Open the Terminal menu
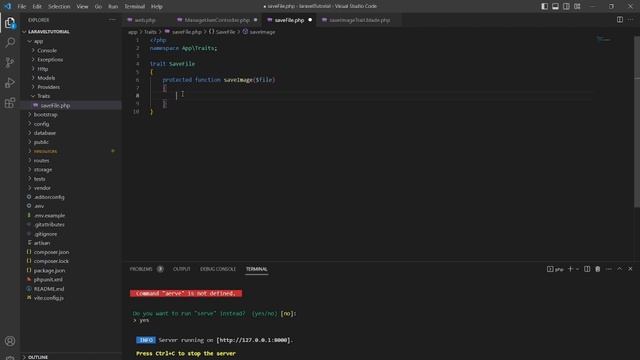This screenshot has height=360, width=640. [x=134, y=7]
